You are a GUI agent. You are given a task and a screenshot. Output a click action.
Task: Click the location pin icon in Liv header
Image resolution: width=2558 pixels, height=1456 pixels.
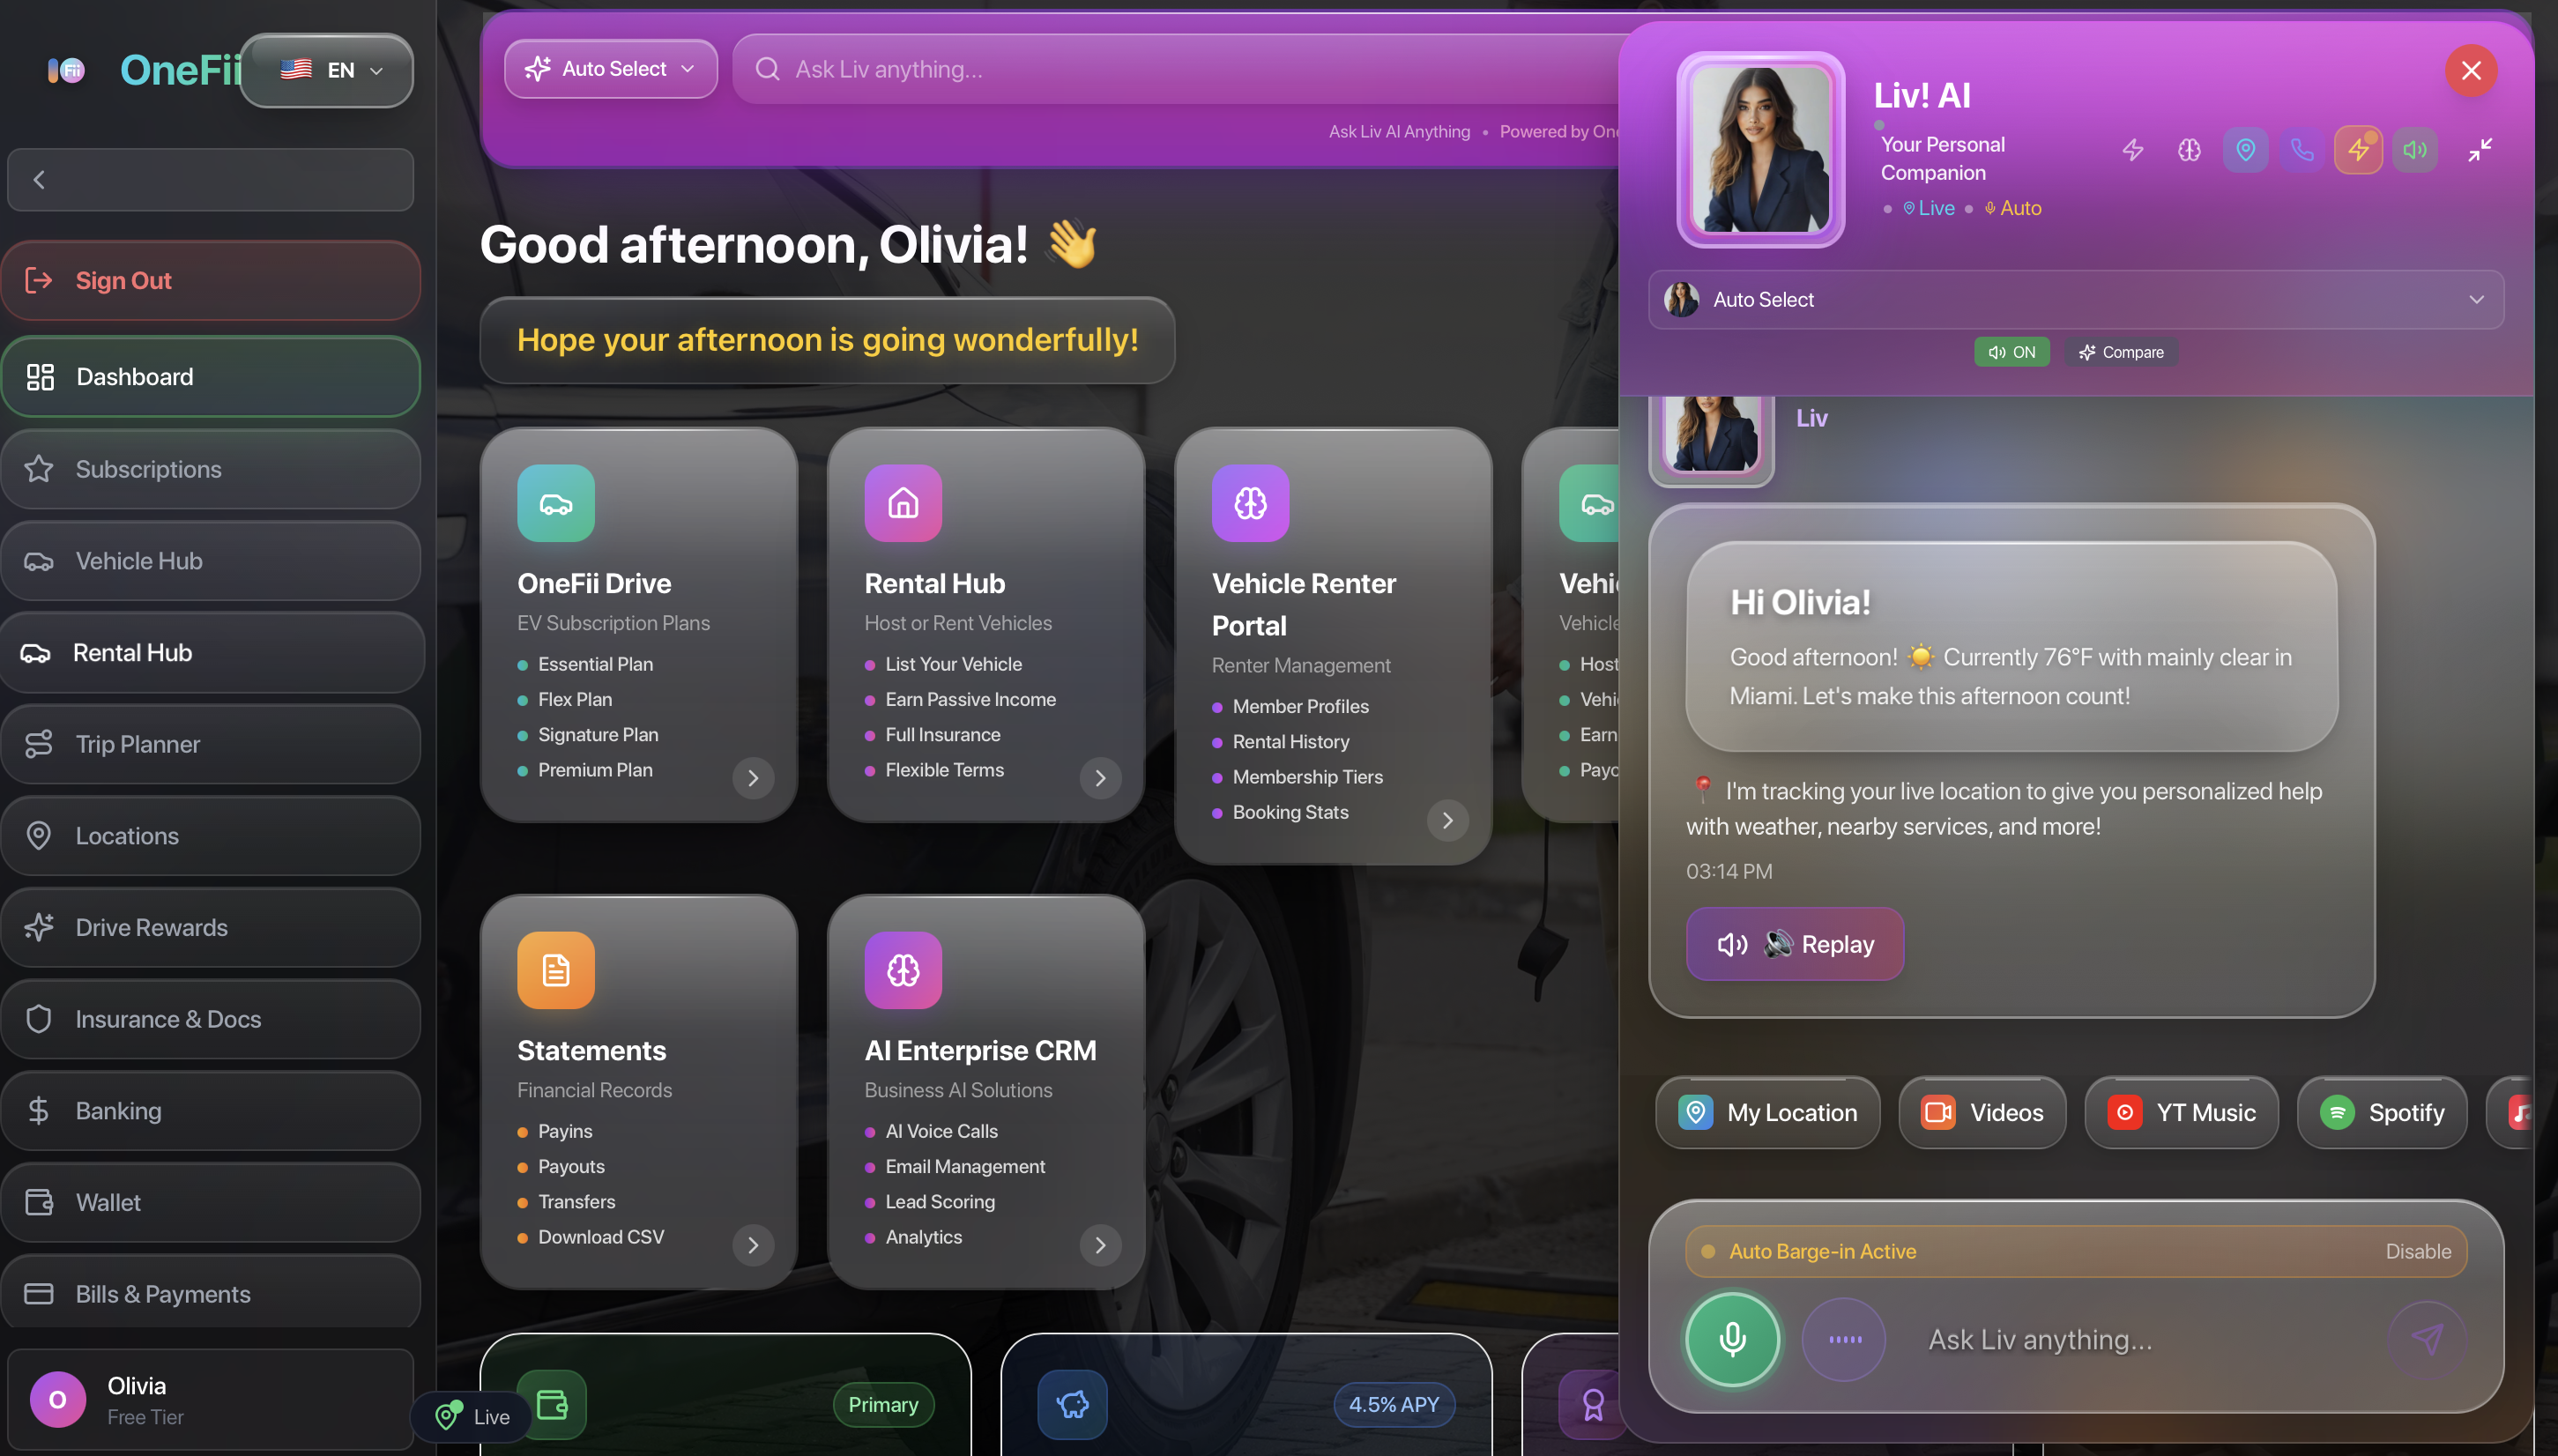(2245, 150)
